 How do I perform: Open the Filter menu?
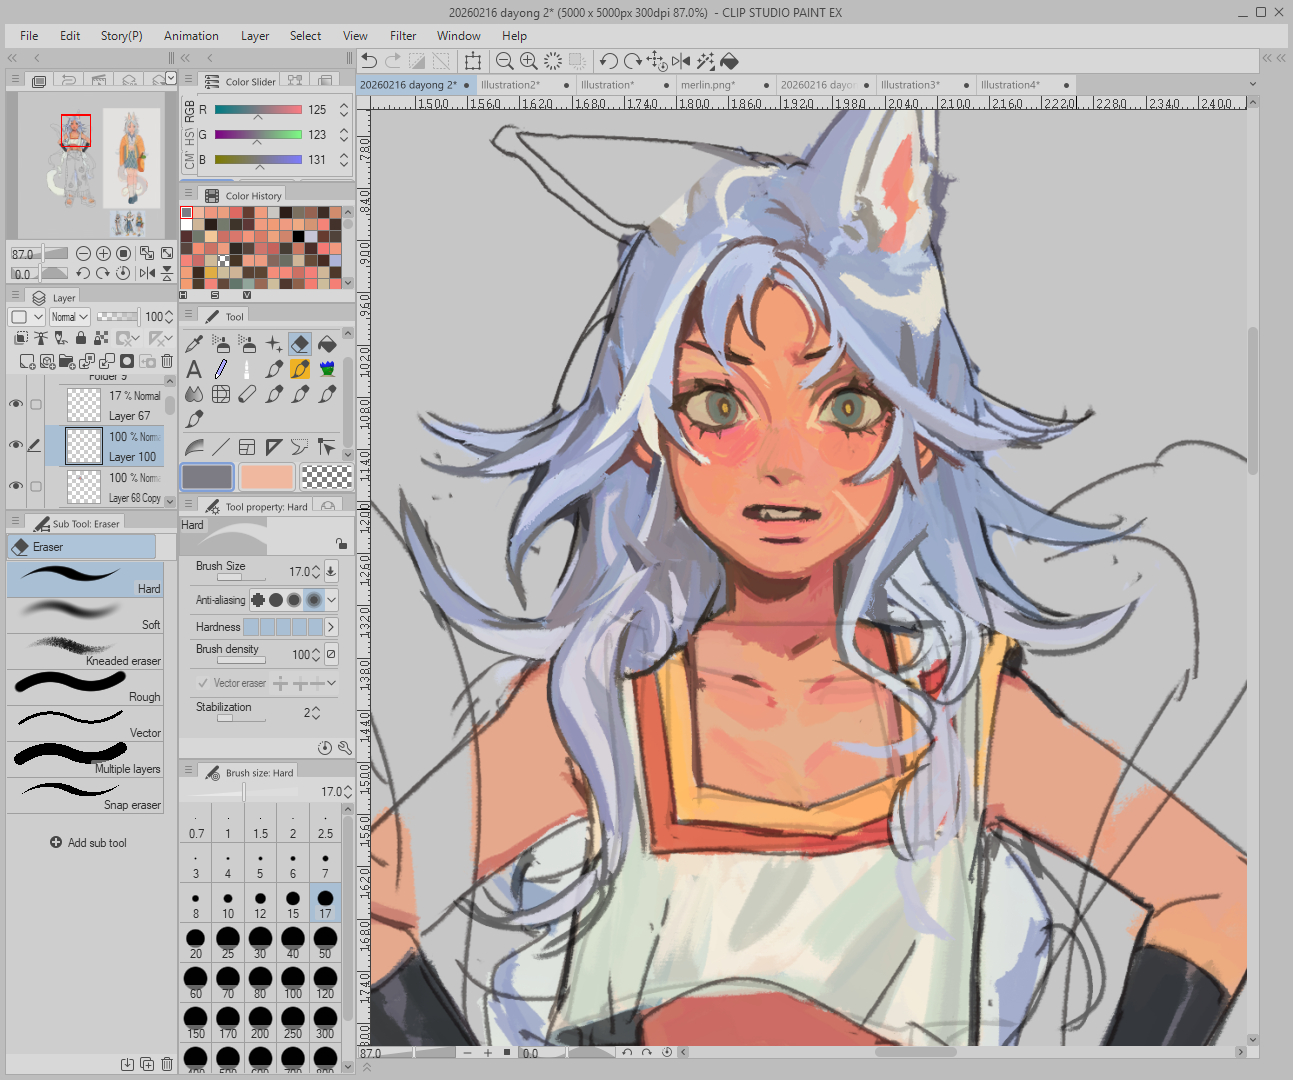[403, 36]
